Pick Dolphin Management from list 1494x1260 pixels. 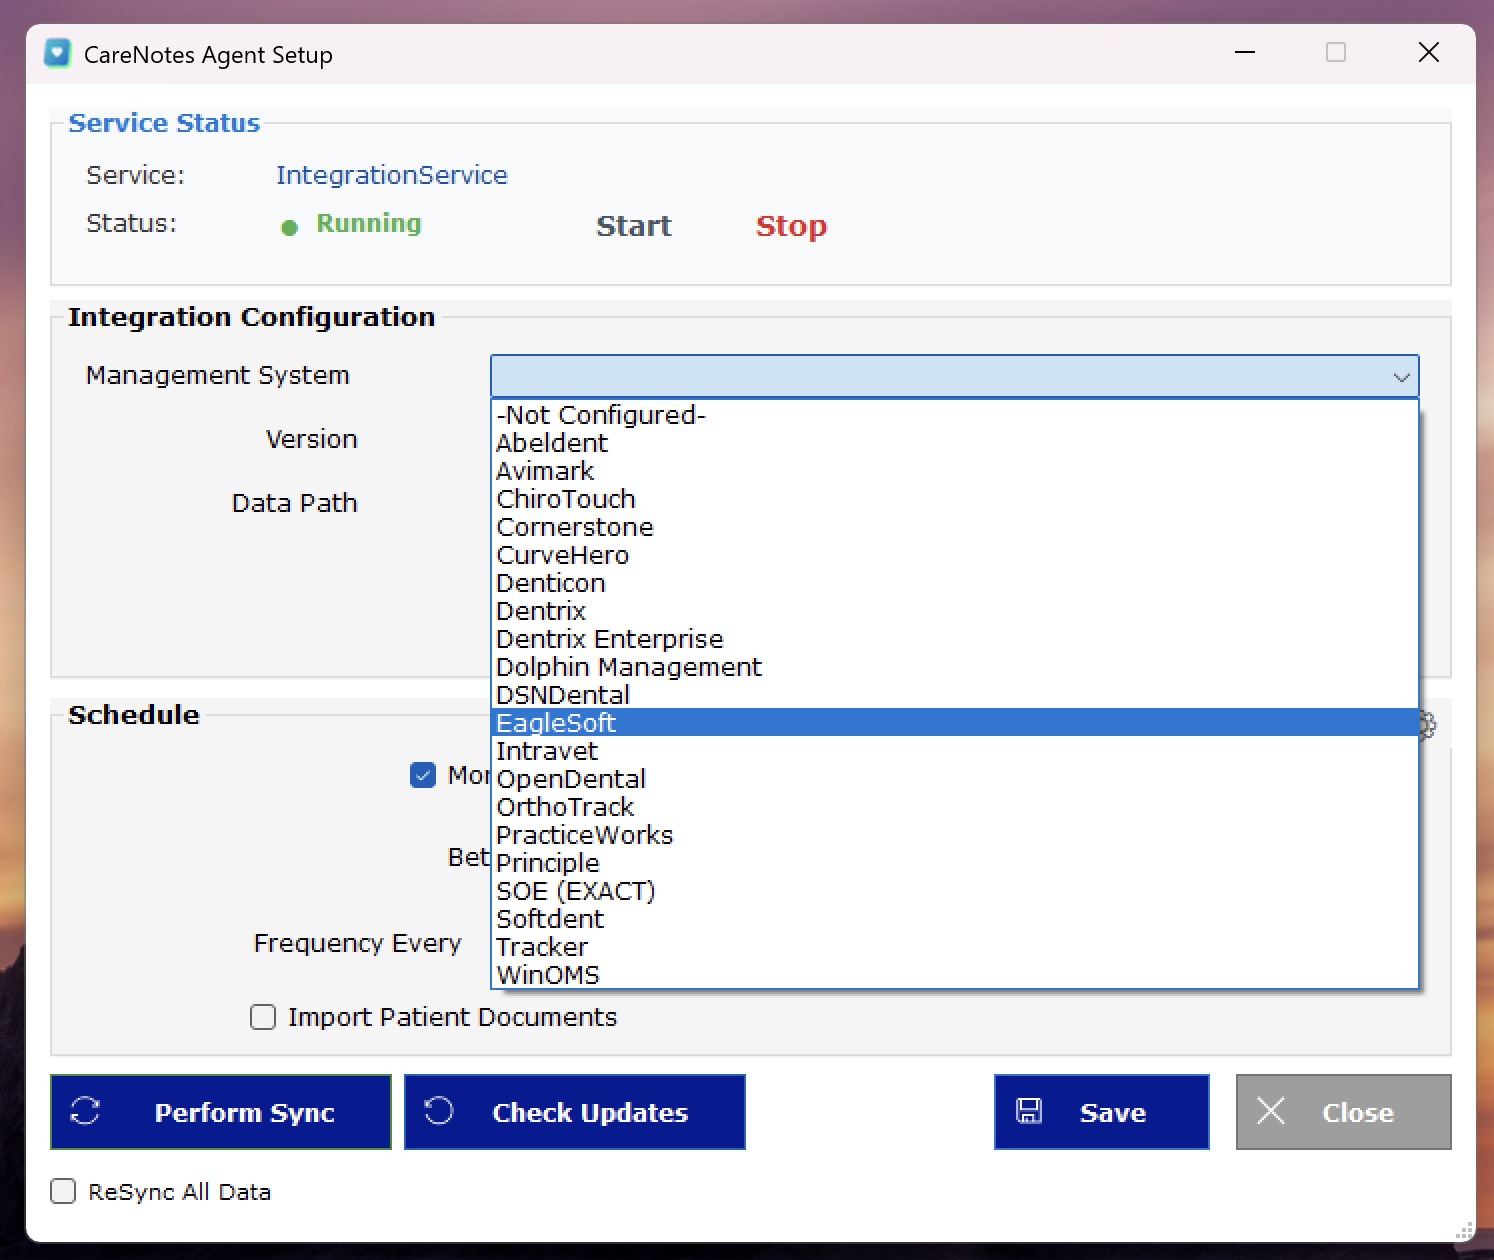coord(954,667)
